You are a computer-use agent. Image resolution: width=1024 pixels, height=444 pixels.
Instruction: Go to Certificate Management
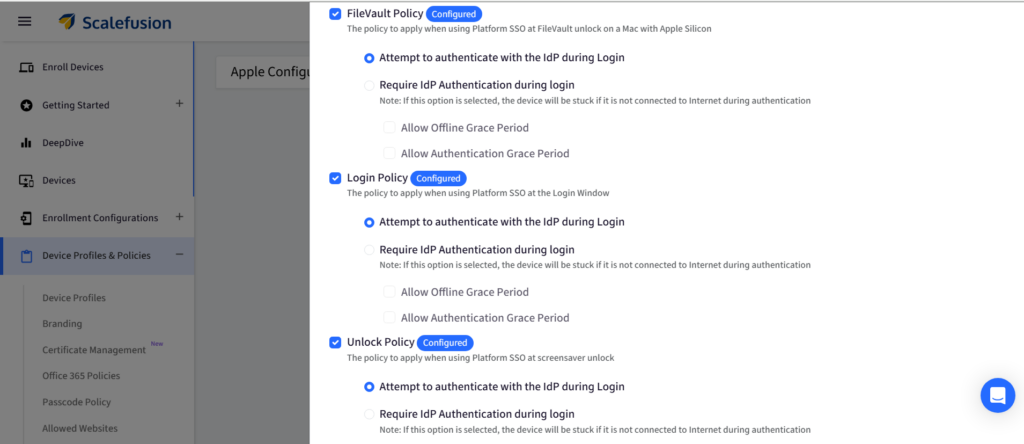pyautogui.click(x=95, y=350)
